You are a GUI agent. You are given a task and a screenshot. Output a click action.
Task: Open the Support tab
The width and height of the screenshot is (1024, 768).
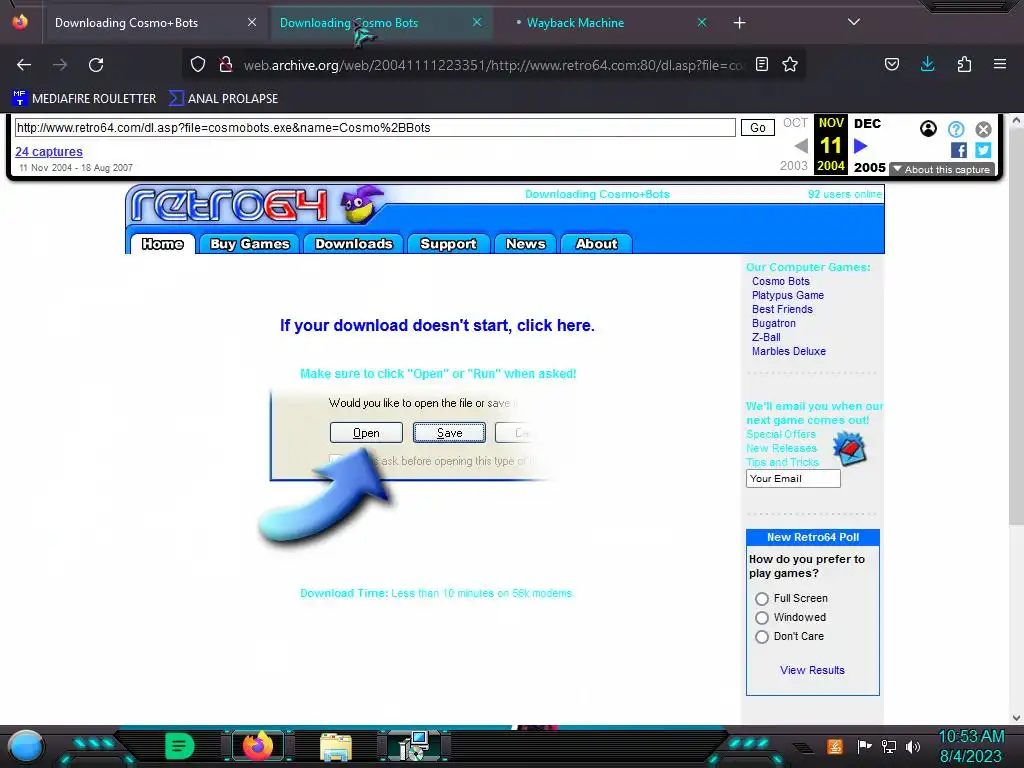(448, 244)
